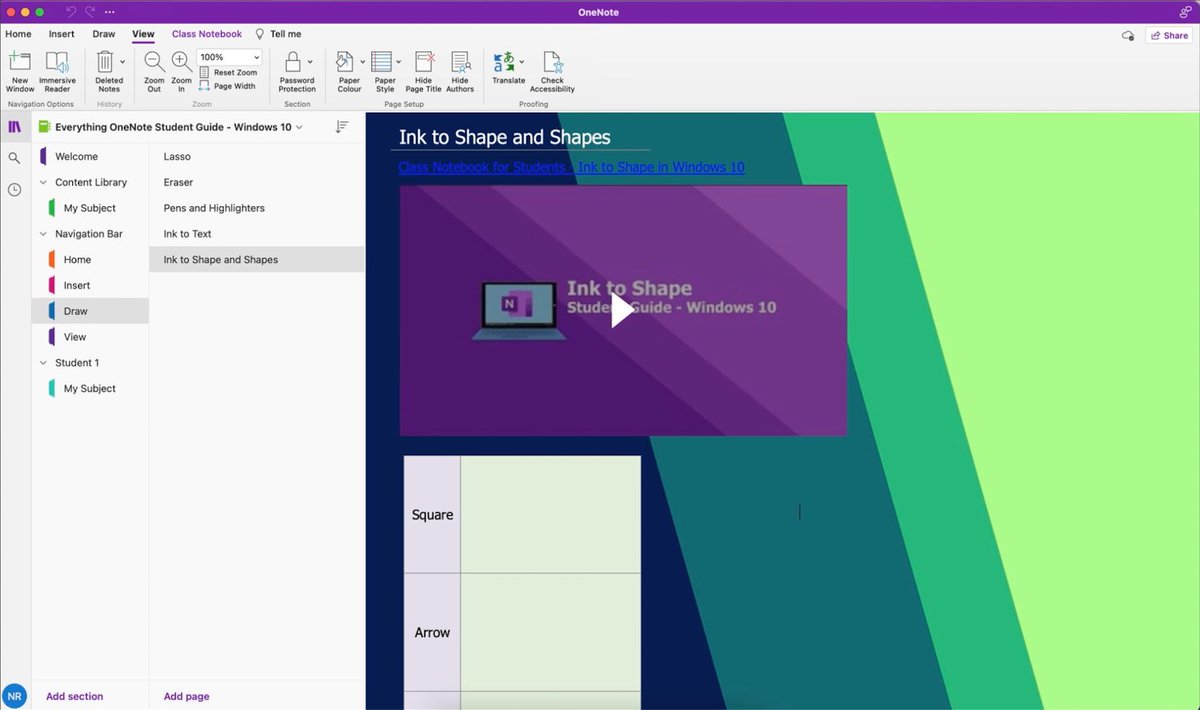Click the Undo arrow in title bar

[x=71, y=11]
